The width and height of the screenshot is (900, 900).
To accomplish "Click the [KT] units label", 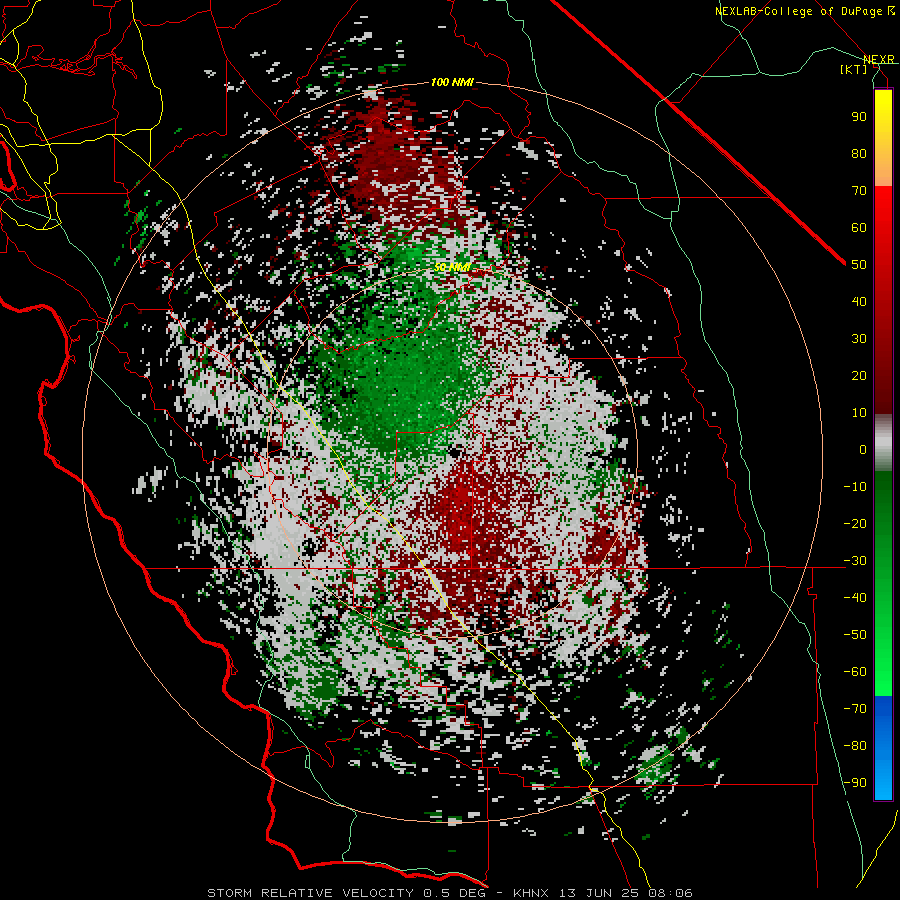I will 854,69.
